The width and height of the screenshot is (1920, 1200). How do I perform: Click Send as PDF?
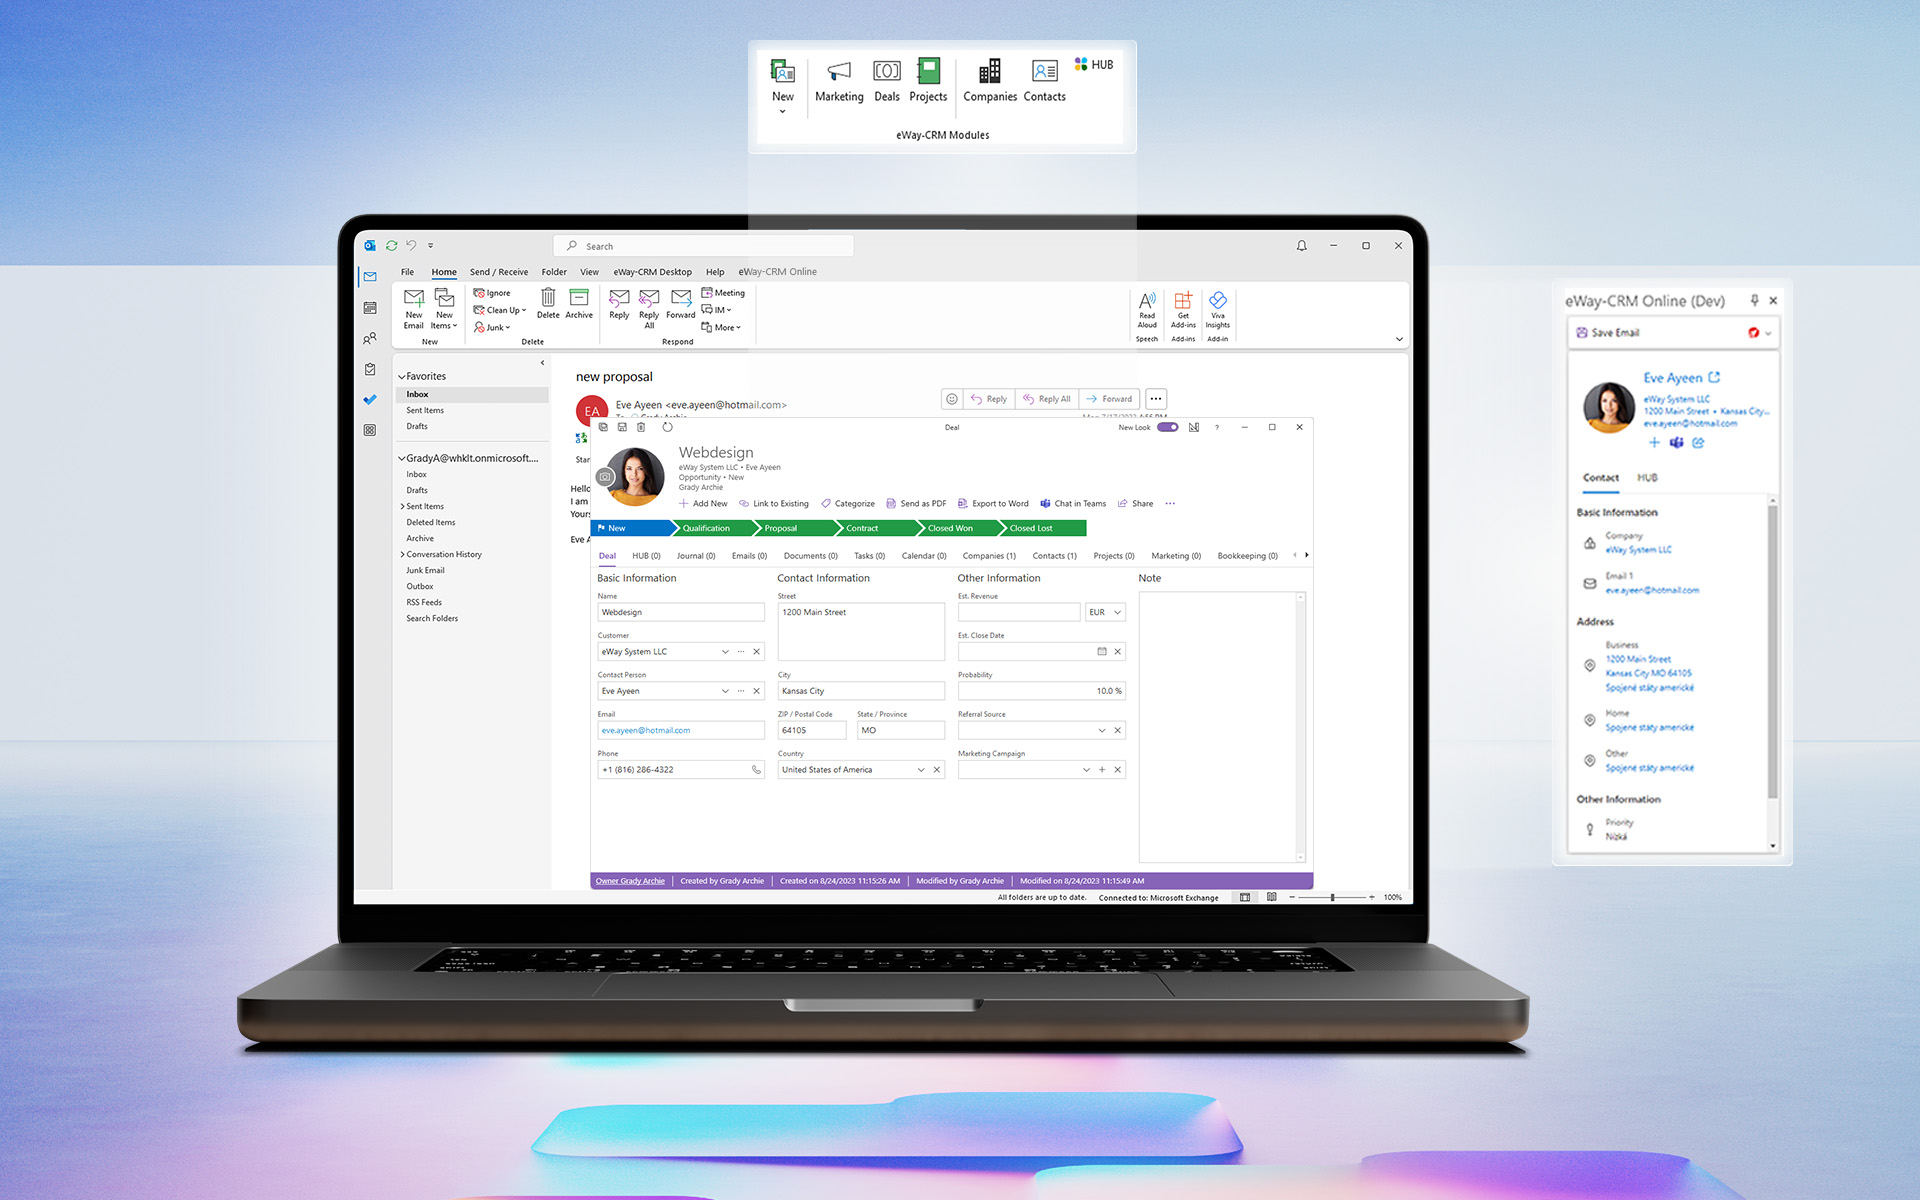(916, 504)
